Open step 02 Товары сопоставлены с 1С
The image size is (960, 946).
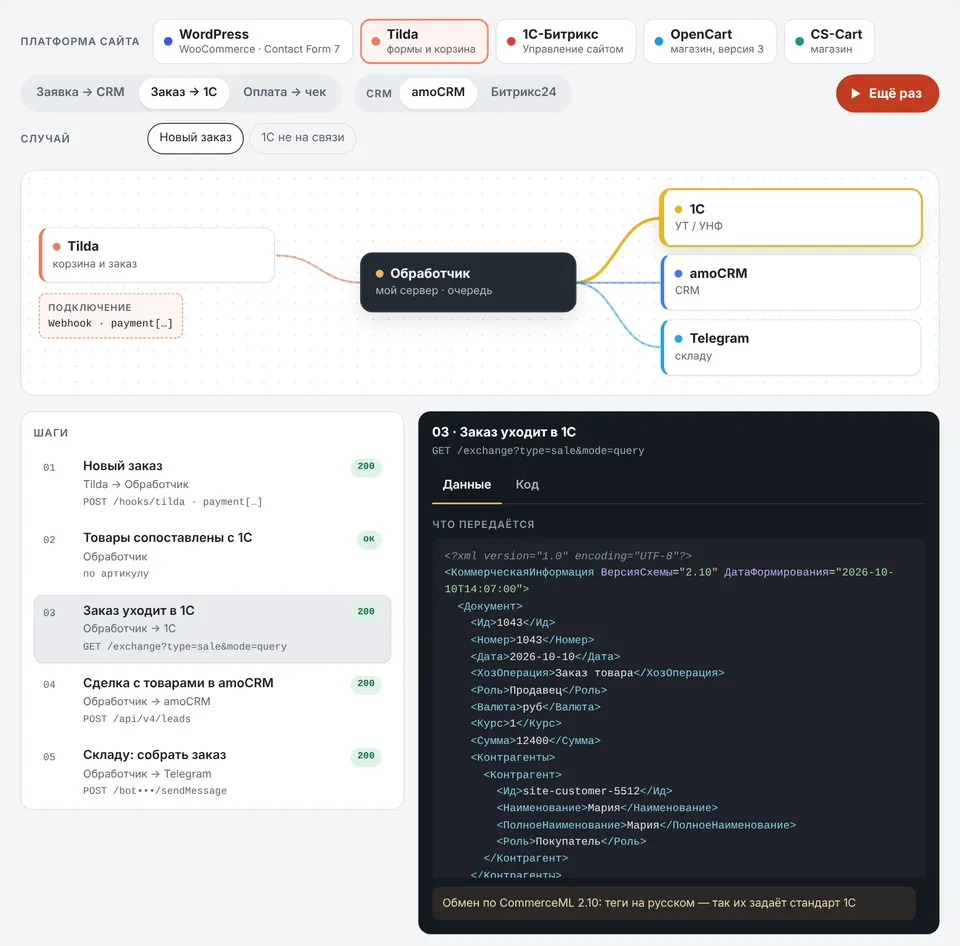(x=212, y=555)
